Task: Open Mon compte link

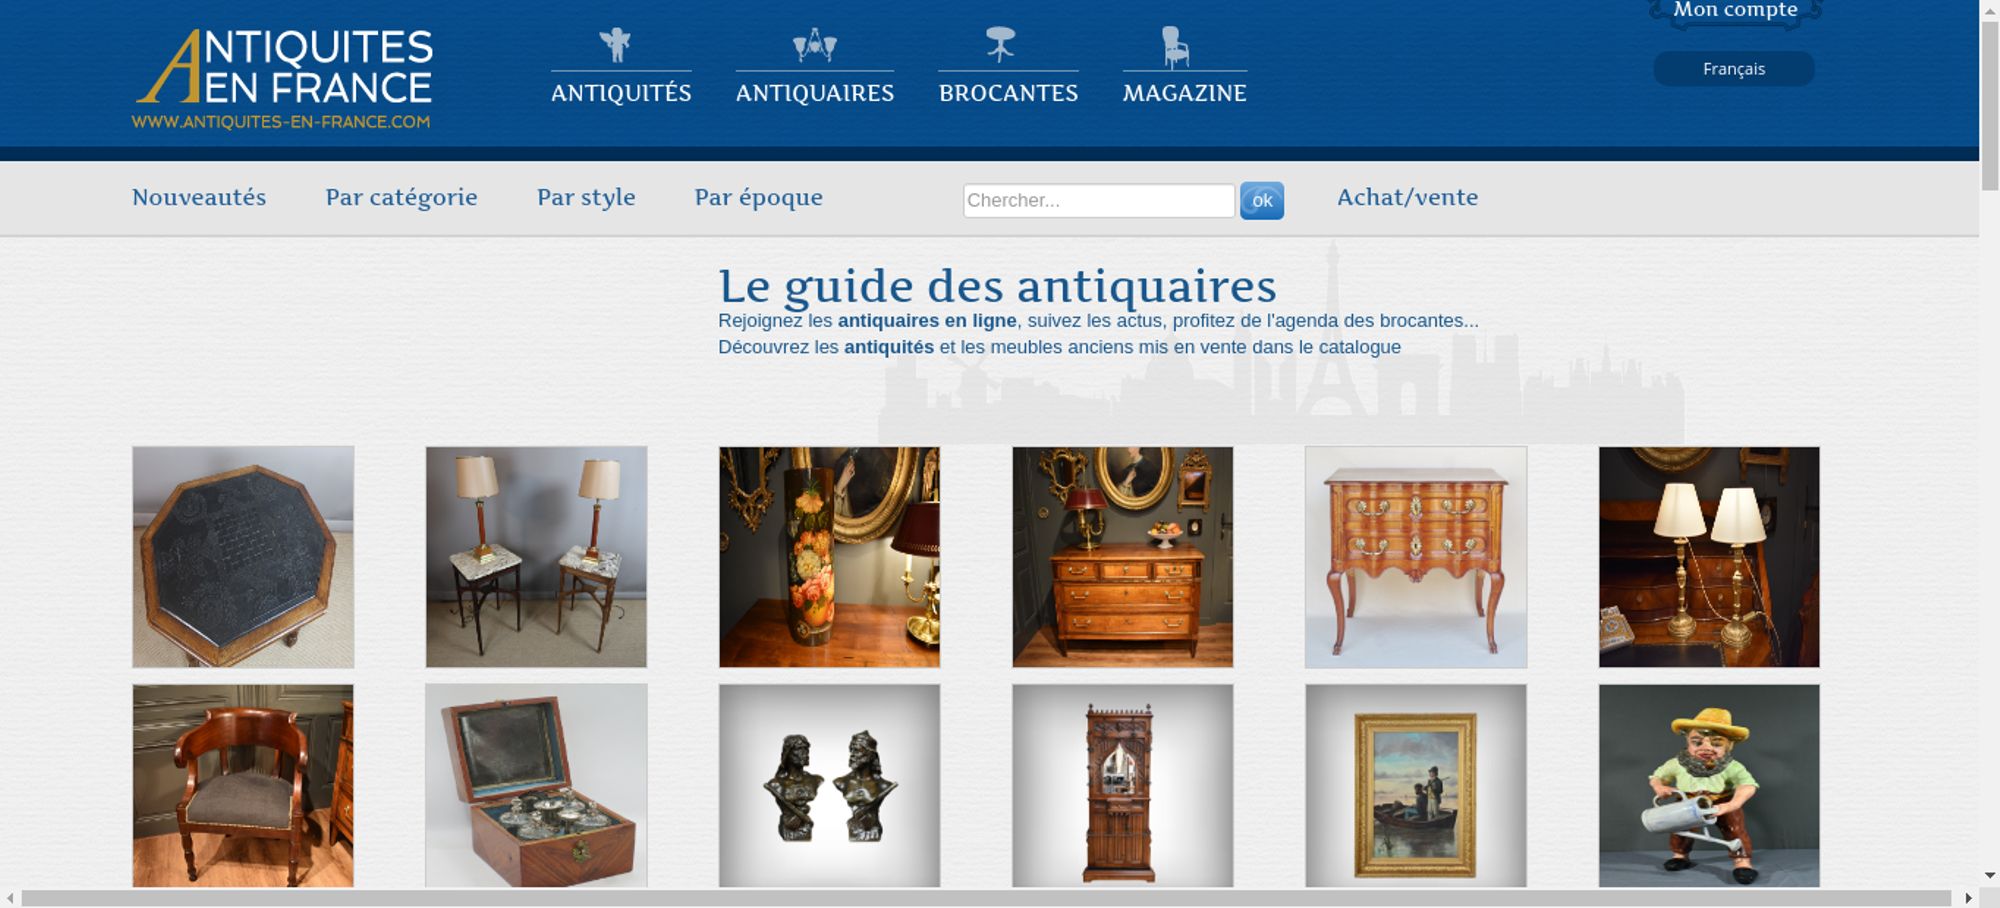Action: point(1735,10)
